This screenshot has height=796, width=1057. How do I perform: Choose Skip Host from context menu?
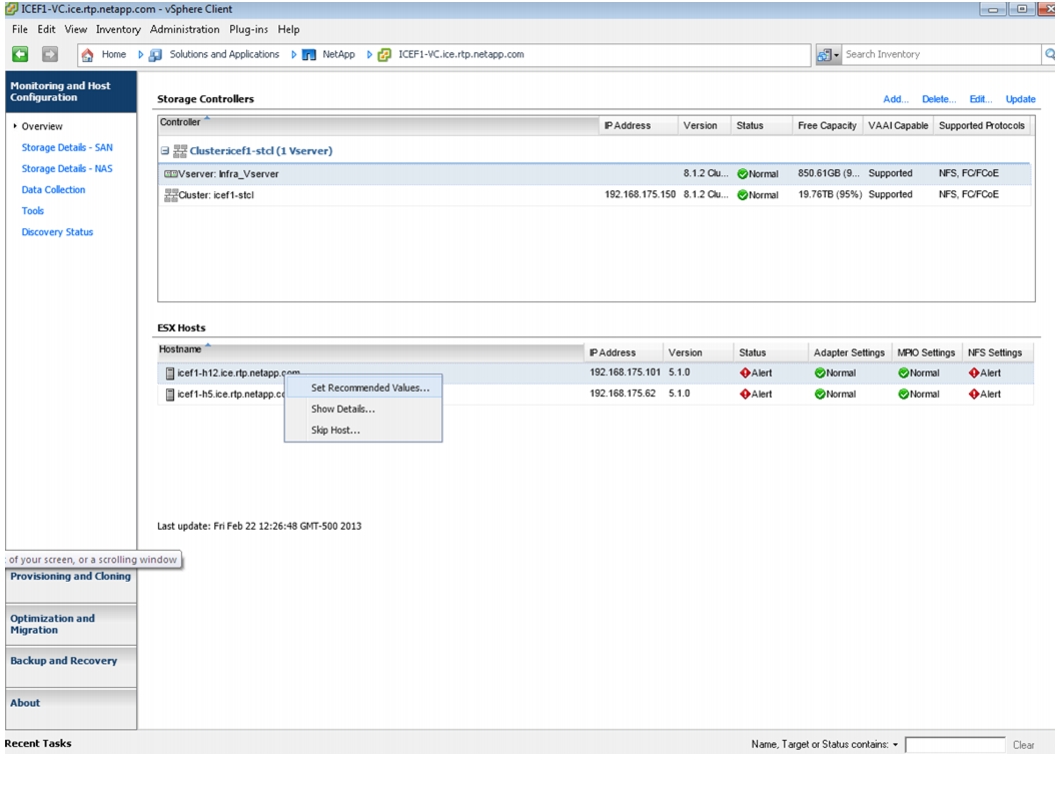(x=363, y=430)
